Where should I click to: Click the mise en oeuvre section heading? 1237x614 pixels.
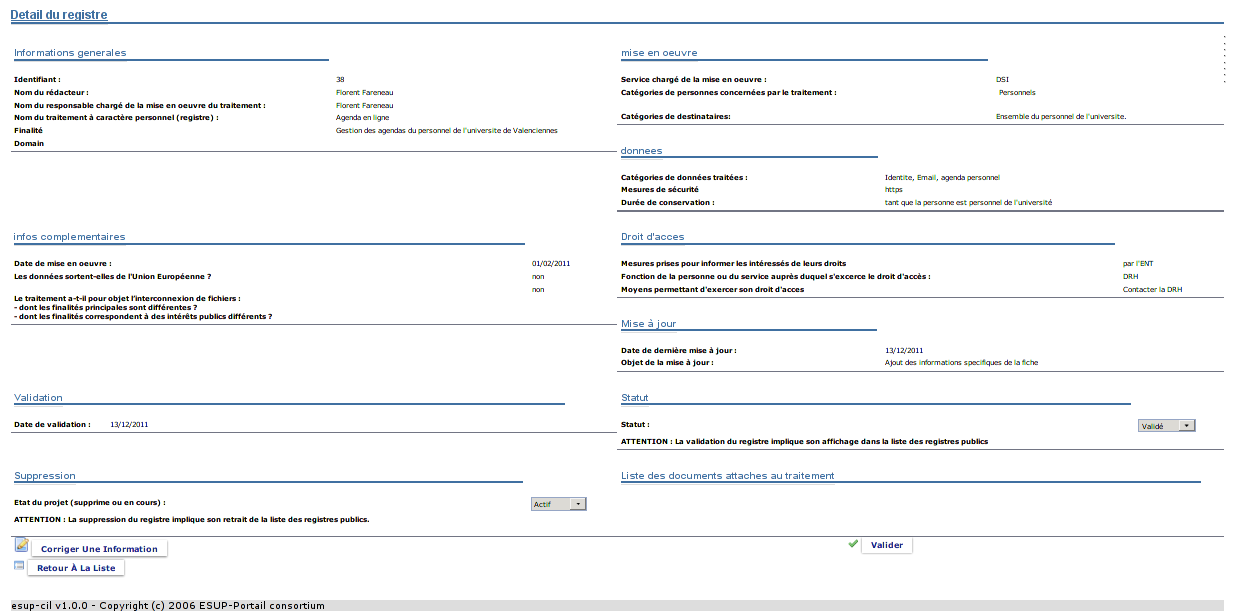tap(659, 53)
